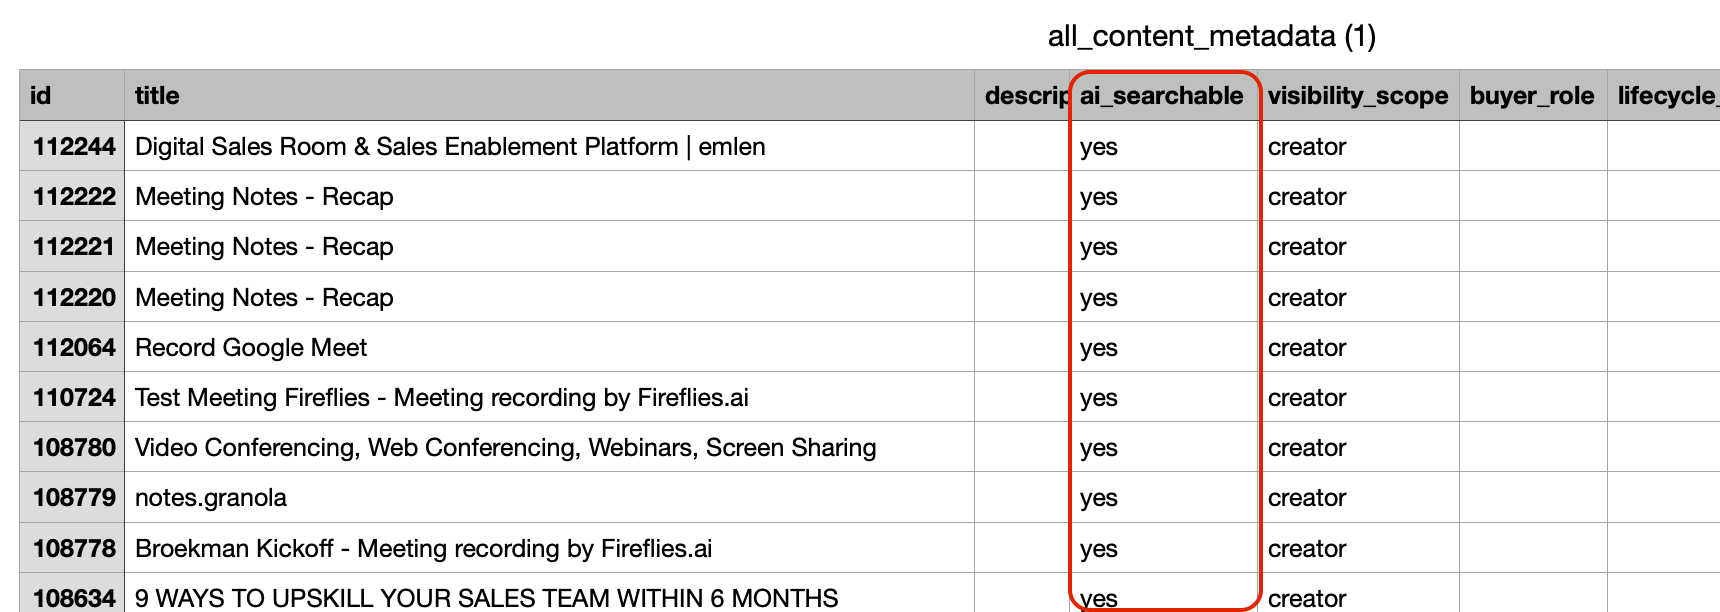Click the buyer_role column header

[x=1531, y=96]
